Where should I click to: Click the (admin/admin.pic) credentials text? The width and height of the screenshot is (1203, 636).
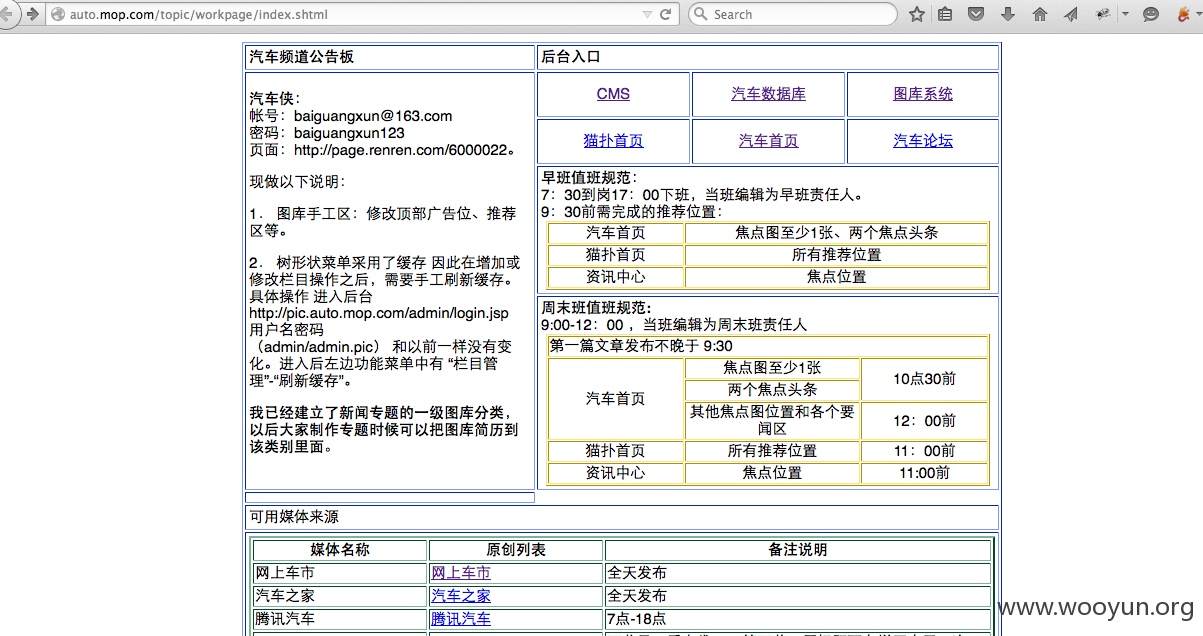coord(319,346)
